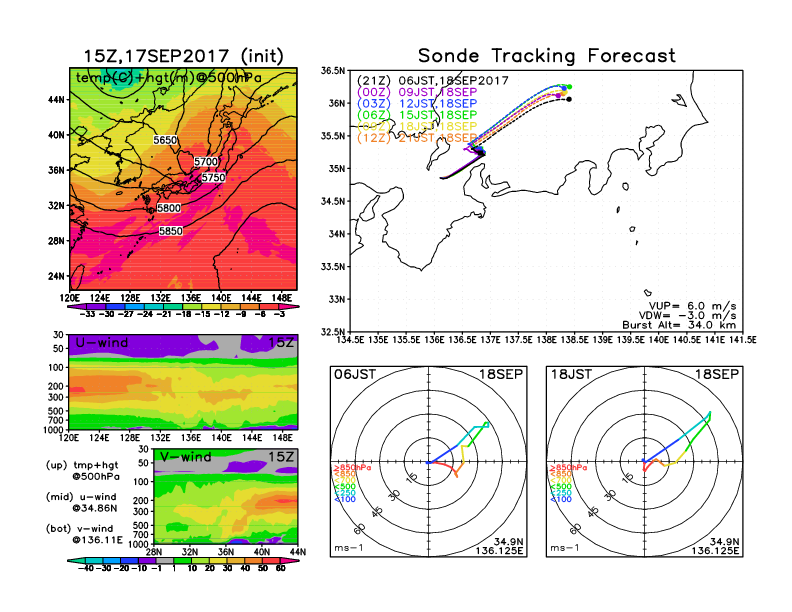Click the '(mid) u-wind' description
This screenshot has width=792, height=612.
81,497
